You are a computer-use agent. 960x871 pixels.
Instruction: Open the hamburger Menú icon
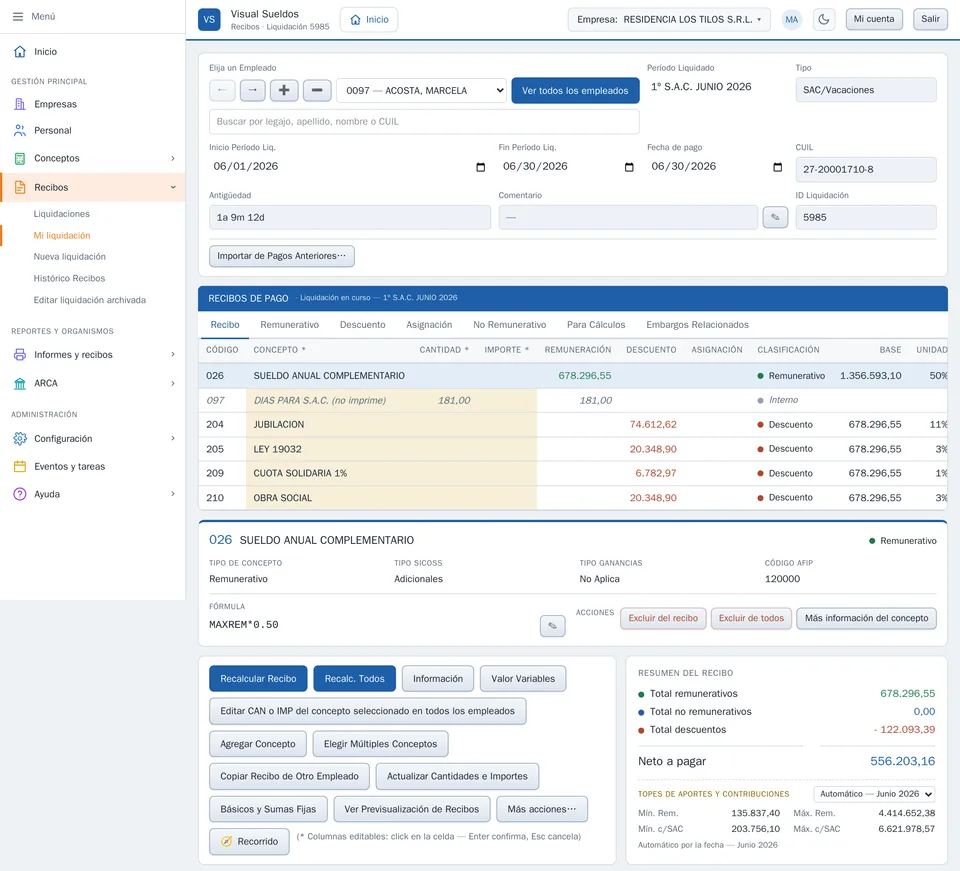(x=18, y=17)
